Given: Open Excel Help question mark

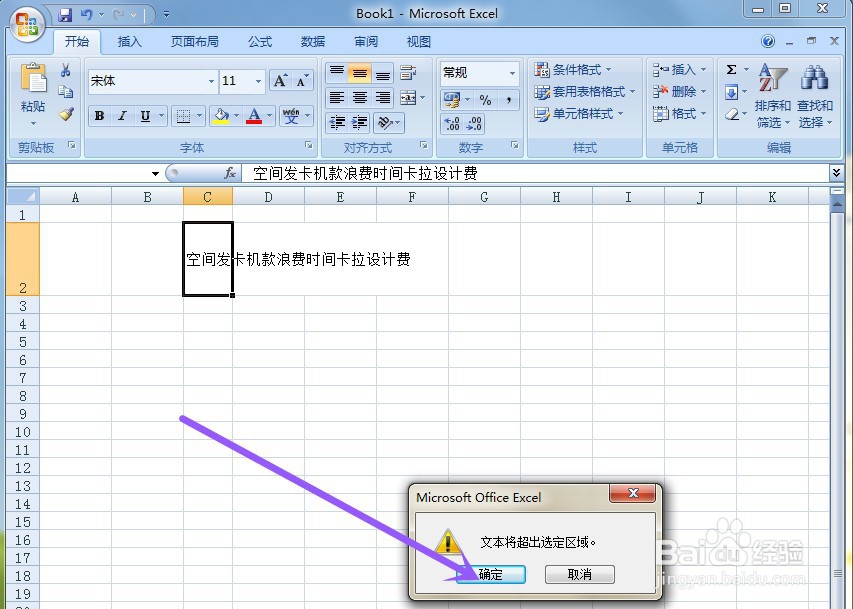Looking at the screenshot, I should 768,41.
